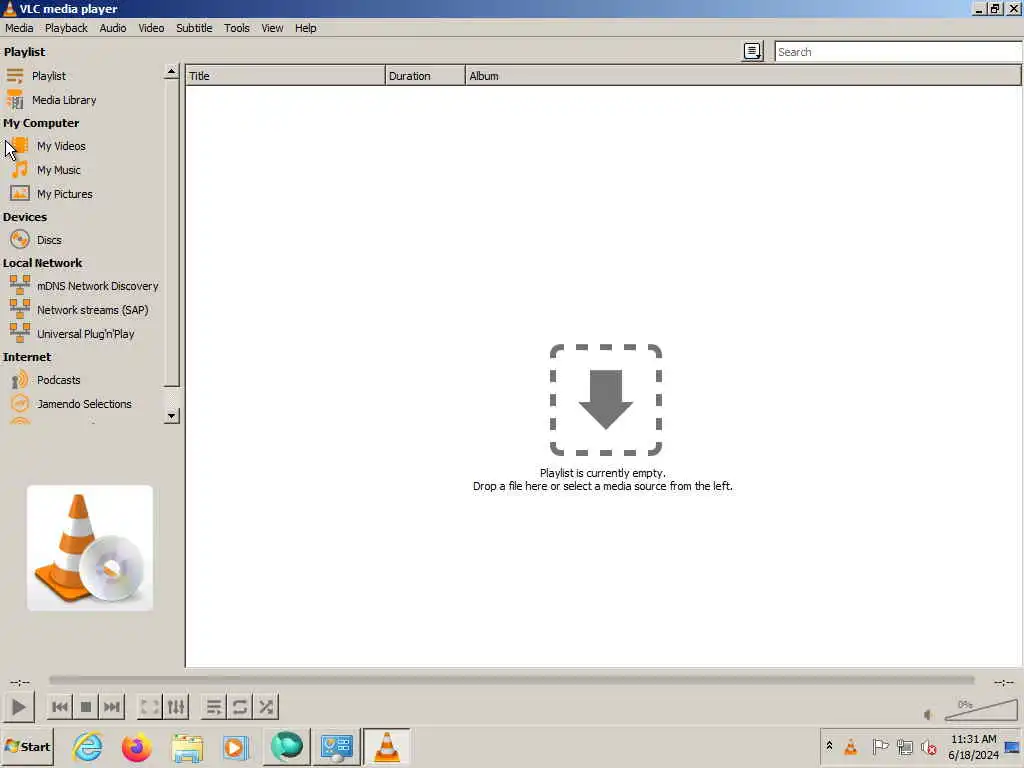Open Jamendo Selections

[84, 404]
